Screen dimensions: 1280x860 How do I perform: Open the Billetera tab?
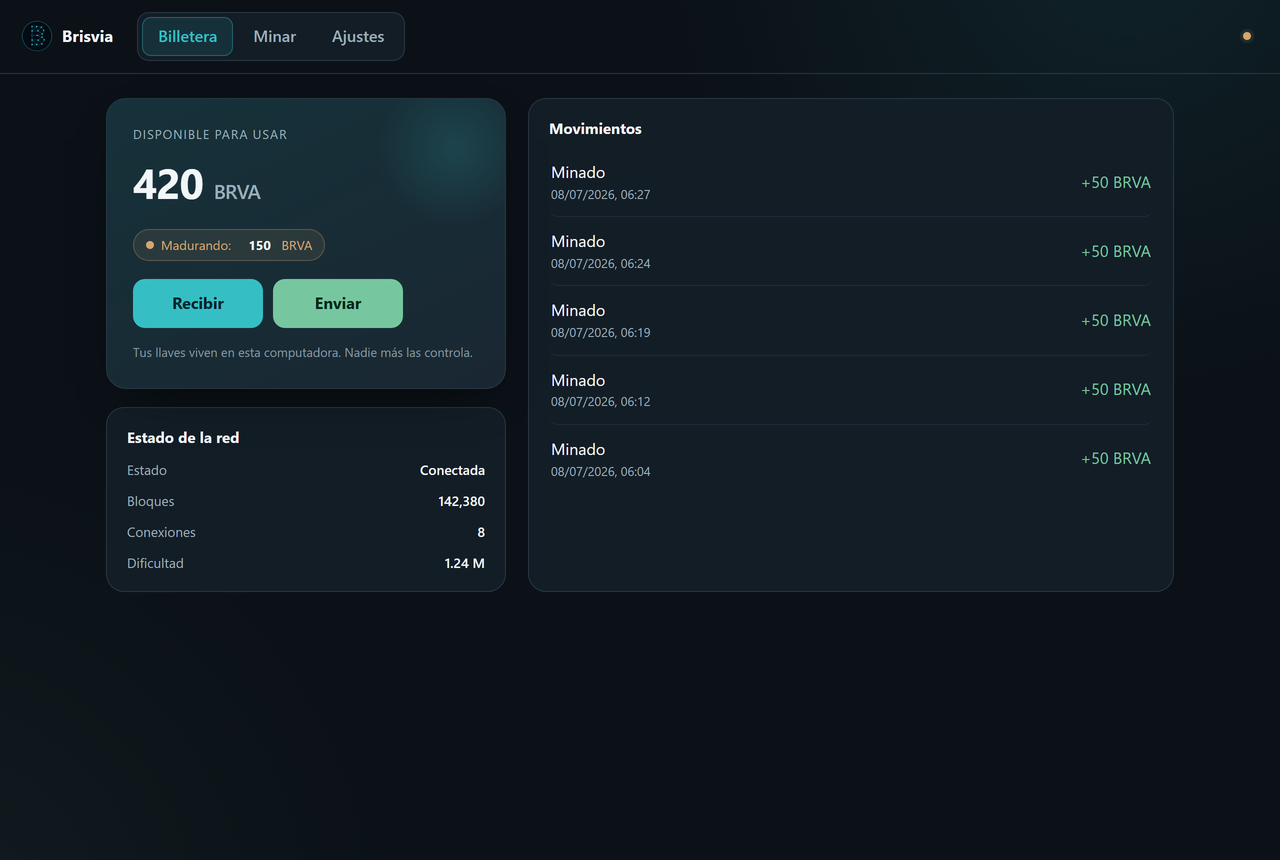click(187, 37)
